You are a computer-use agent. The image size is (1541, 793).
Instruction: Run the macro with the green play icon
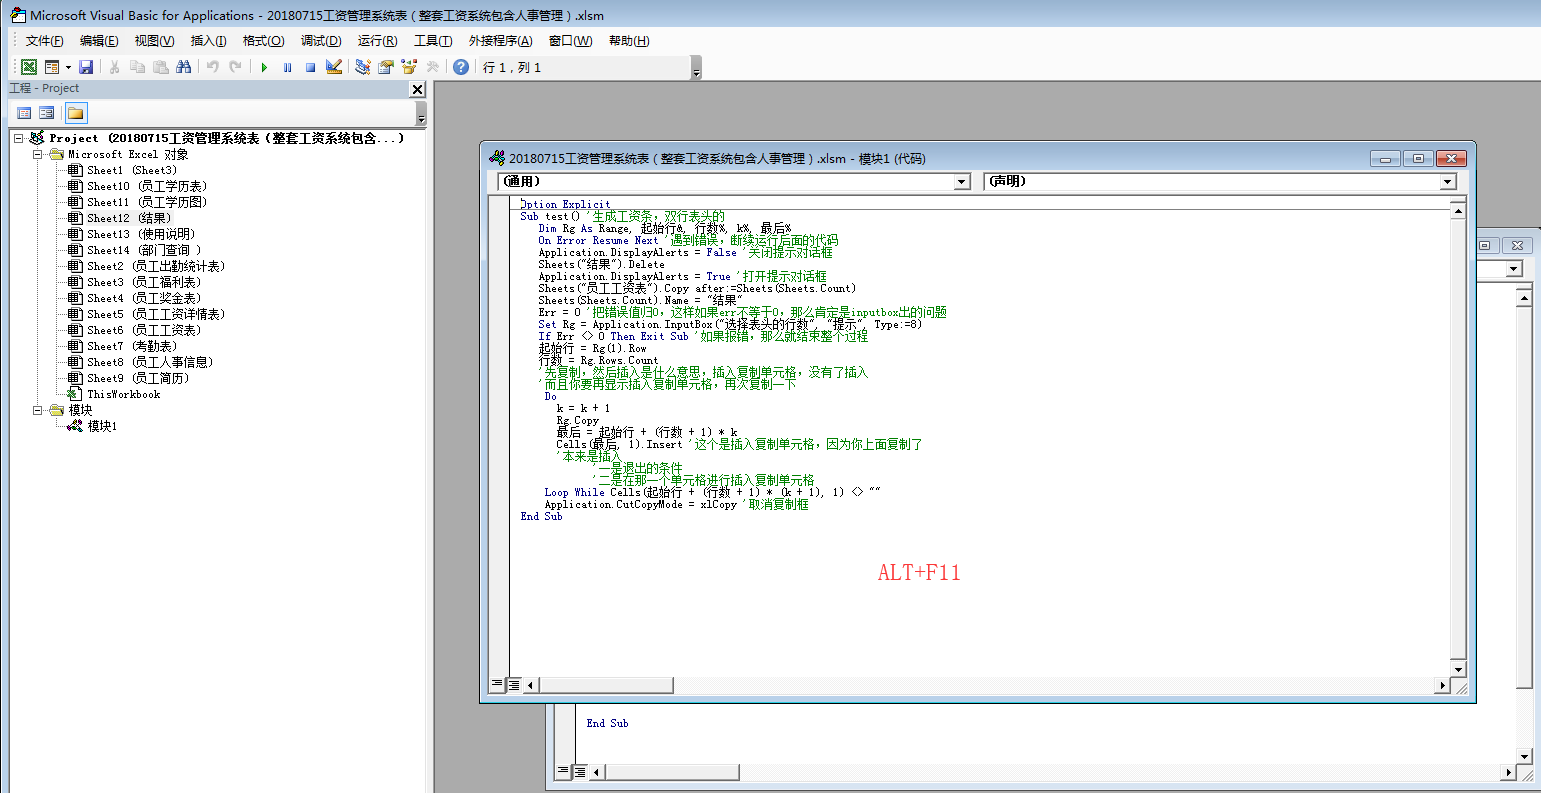click(264, 67)
